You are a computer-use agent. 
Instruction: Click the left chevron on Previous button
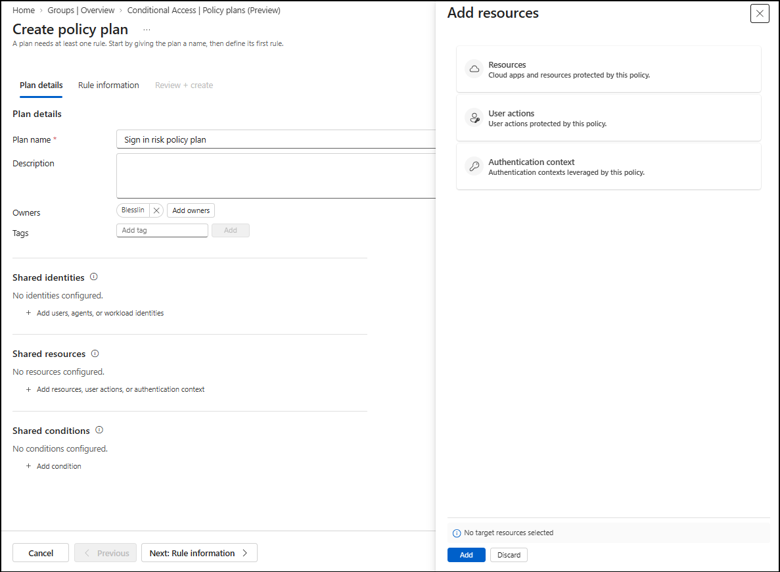(87, 553)
